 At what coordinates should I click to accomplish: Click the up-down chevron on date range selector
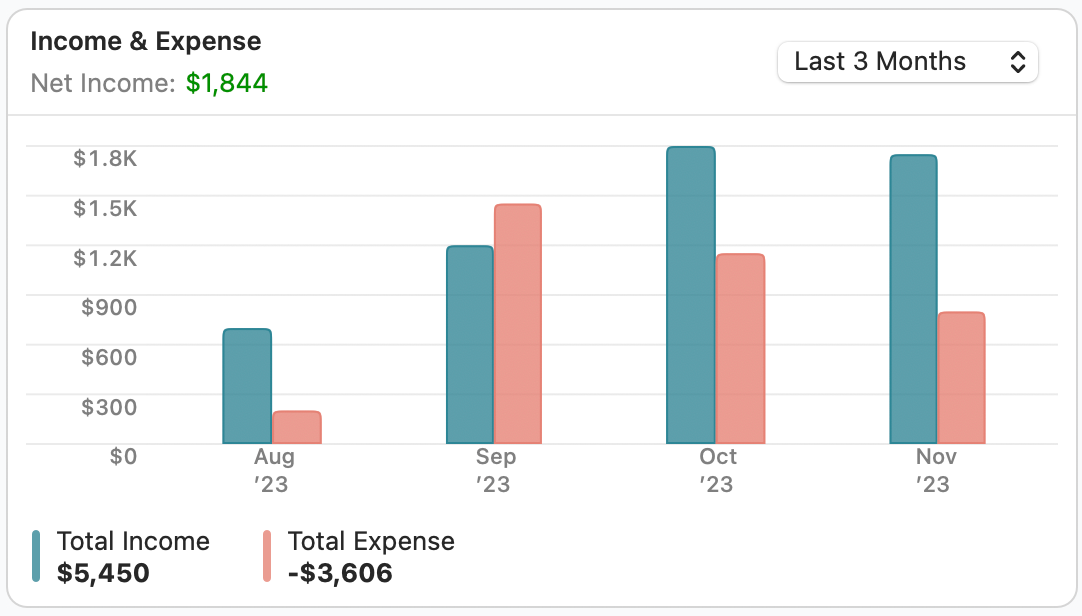tap(1019, 61)
